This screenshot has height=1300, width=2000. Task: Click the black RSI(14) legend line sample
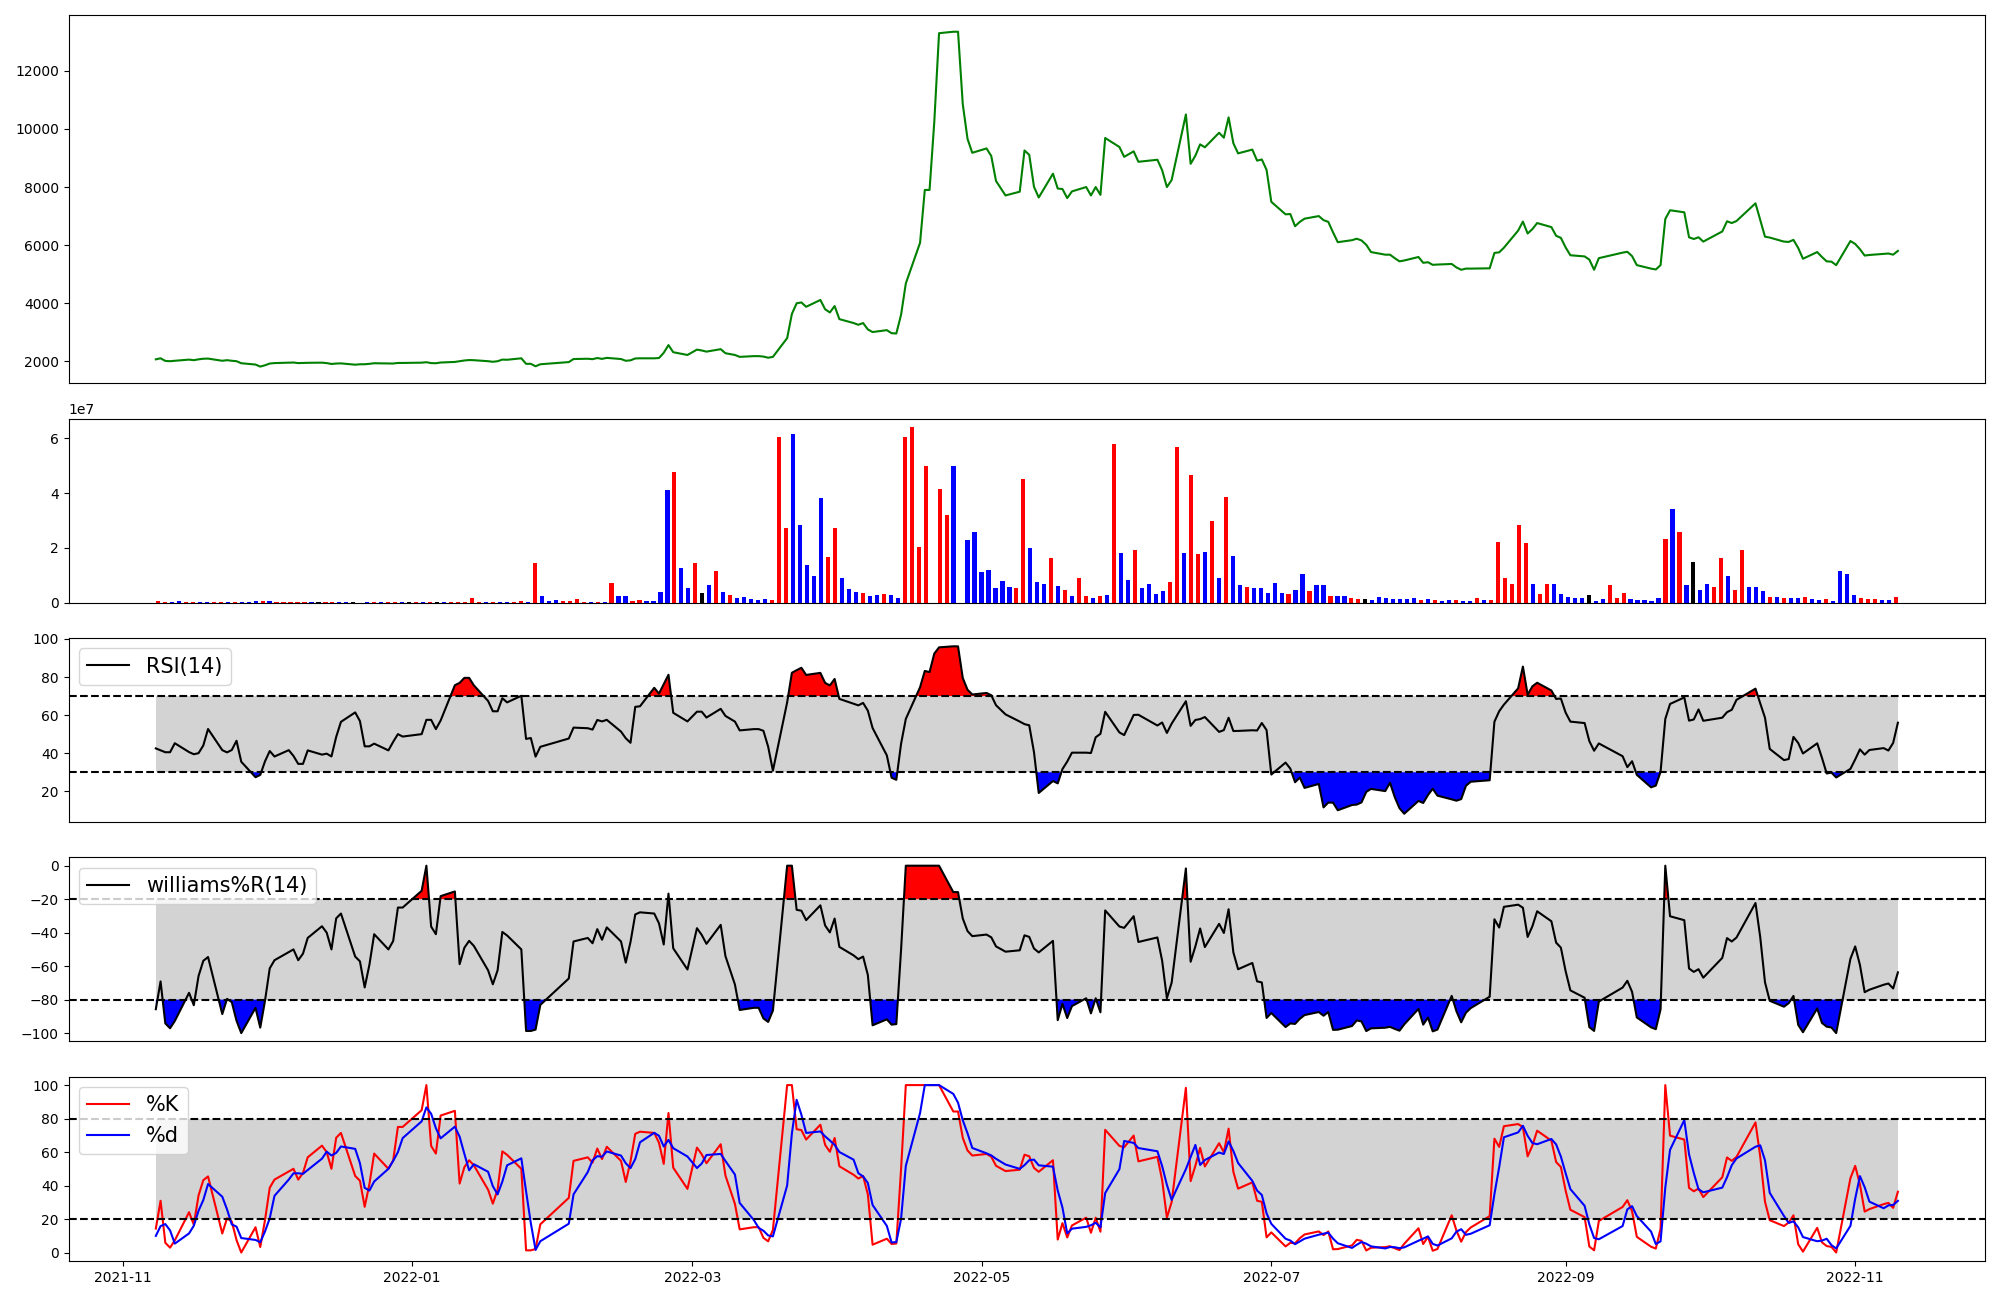point(108,666)
